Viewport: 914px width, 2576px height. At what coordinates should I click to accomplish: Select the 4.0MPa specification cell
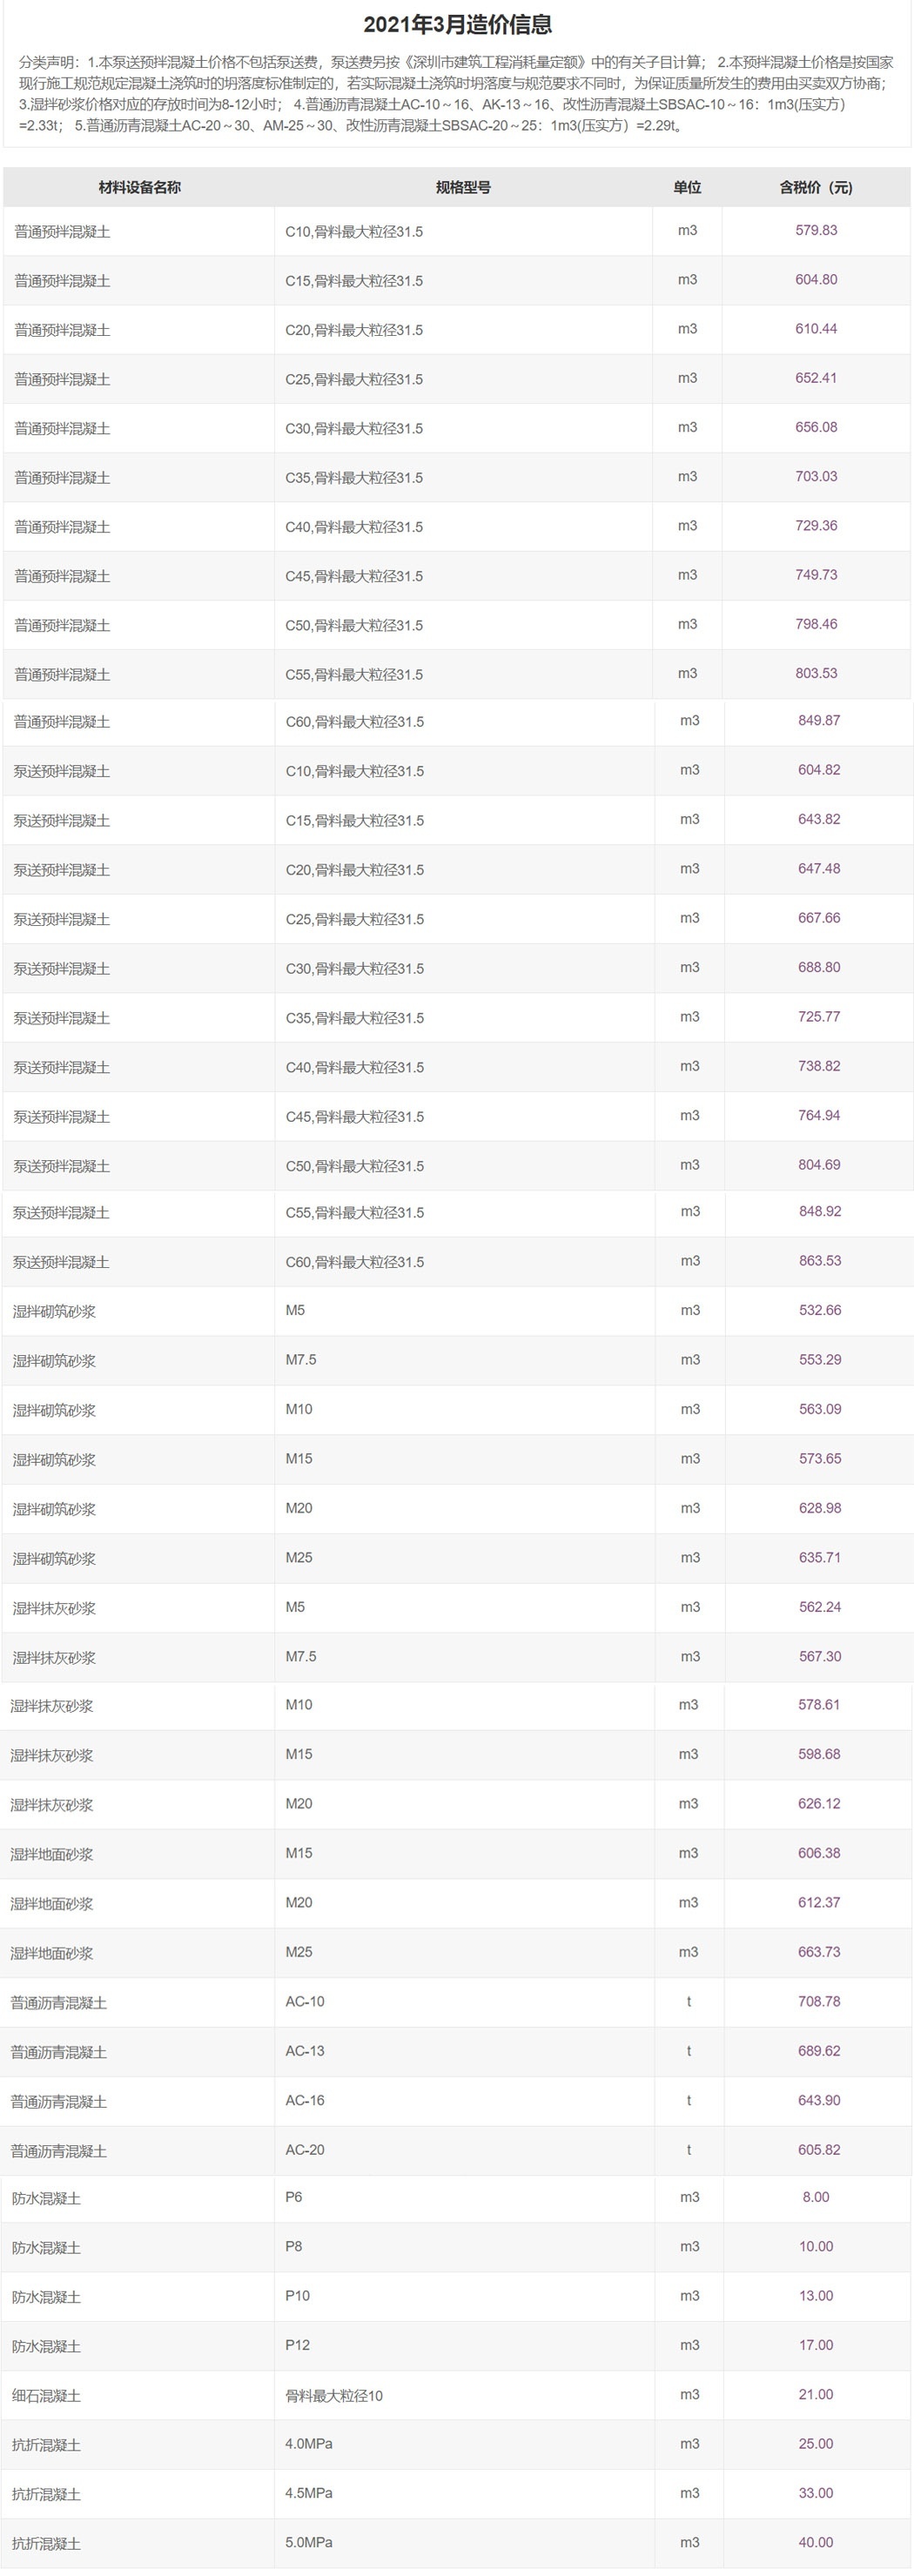(x=309, y=2443)
